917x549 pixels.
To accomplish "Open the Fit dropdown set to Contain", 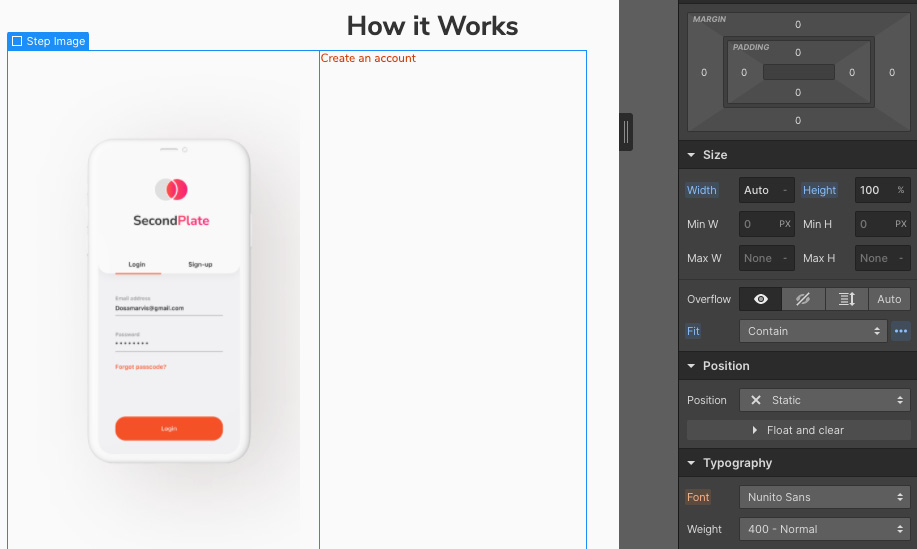I will pos(813,331).
